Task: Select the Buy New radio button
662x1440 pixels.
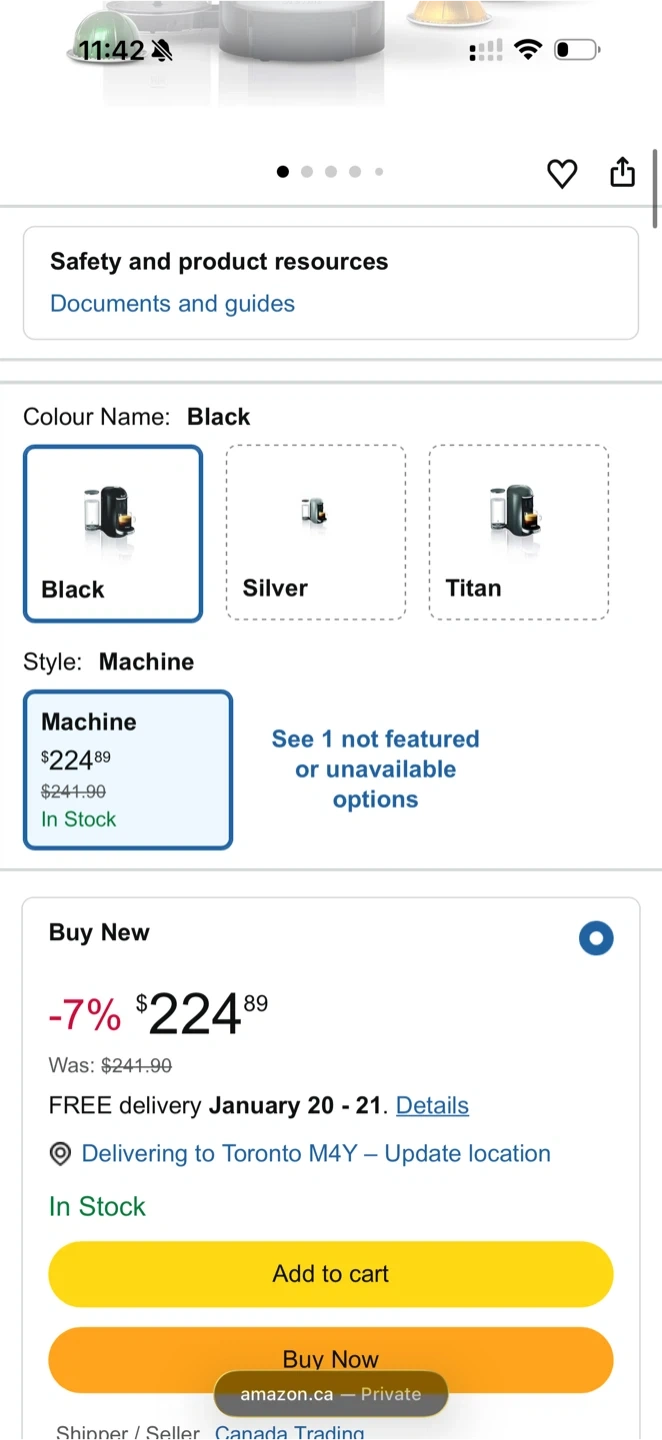Action: pyautogui.click(x=596, y=938)
